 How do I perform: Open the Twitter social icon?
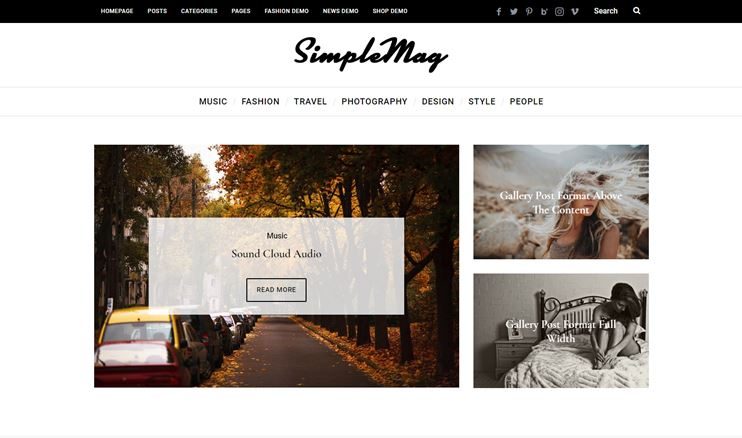click(514, 11)
